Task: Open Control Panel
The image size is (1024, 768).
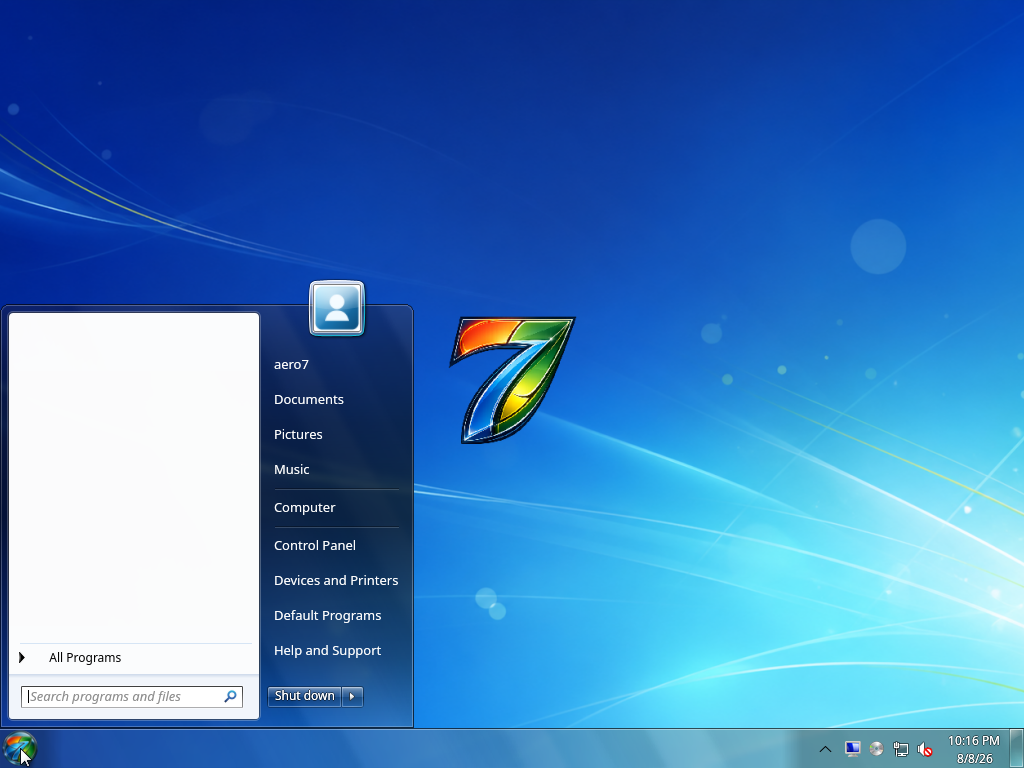Action: 315,545
